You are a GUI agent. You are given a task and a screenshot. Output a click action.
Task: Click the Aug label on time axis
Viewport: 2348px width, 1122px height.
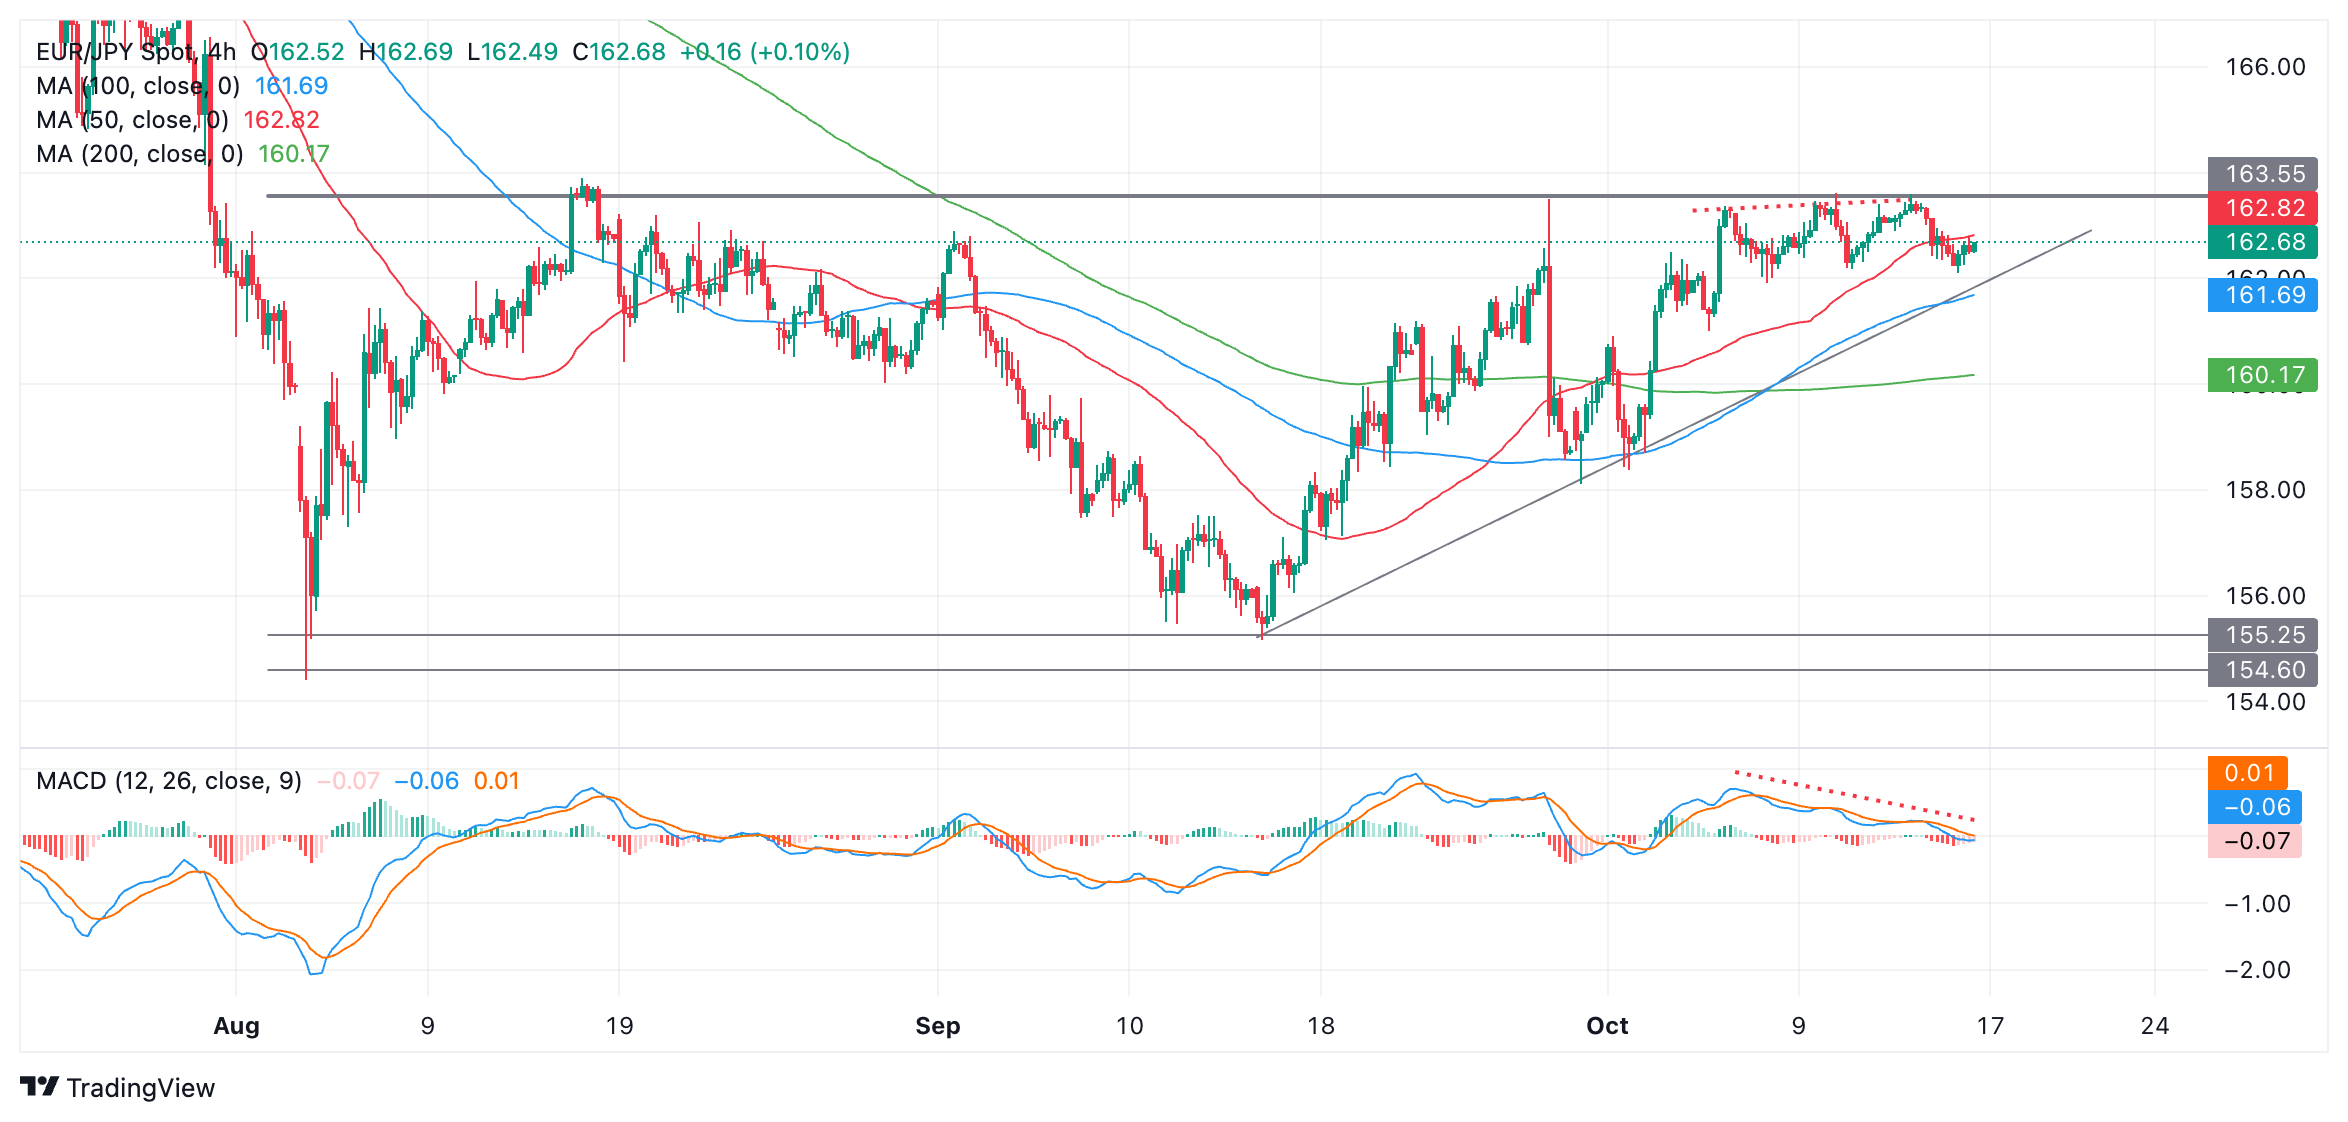pos(237,1026)
